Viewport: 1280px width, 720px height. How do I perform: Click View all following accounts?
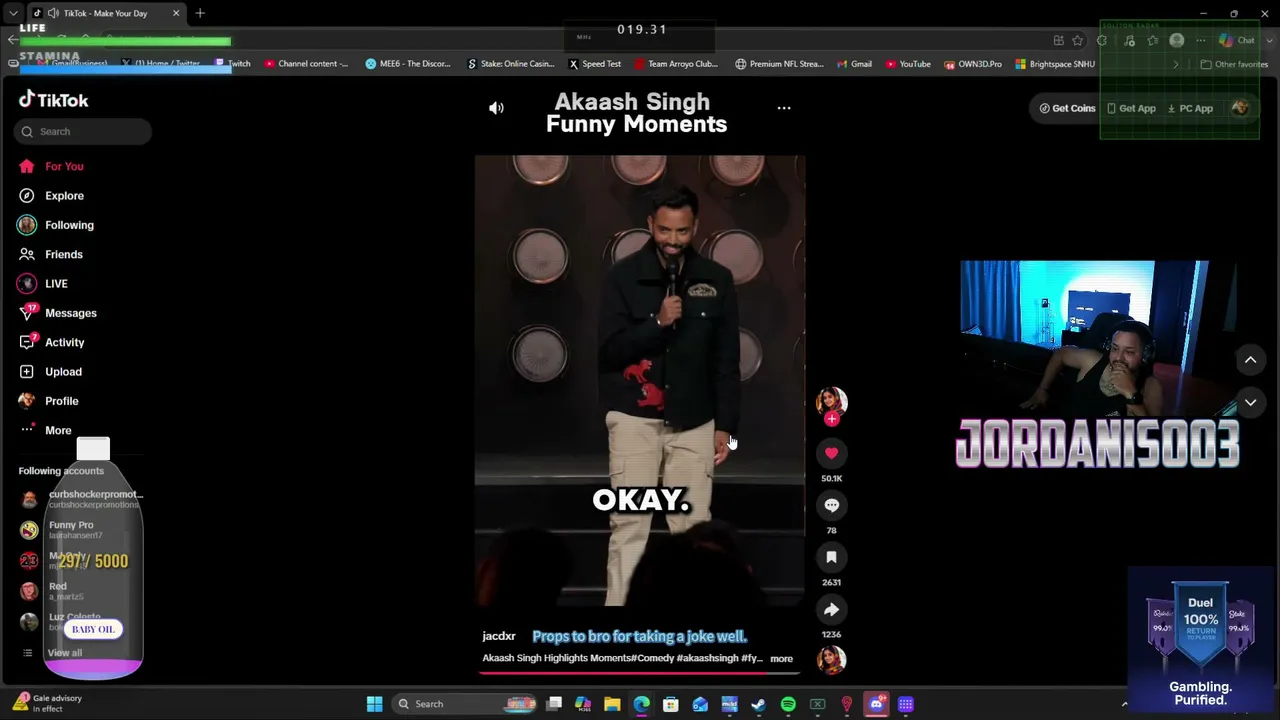pos(65,653)
